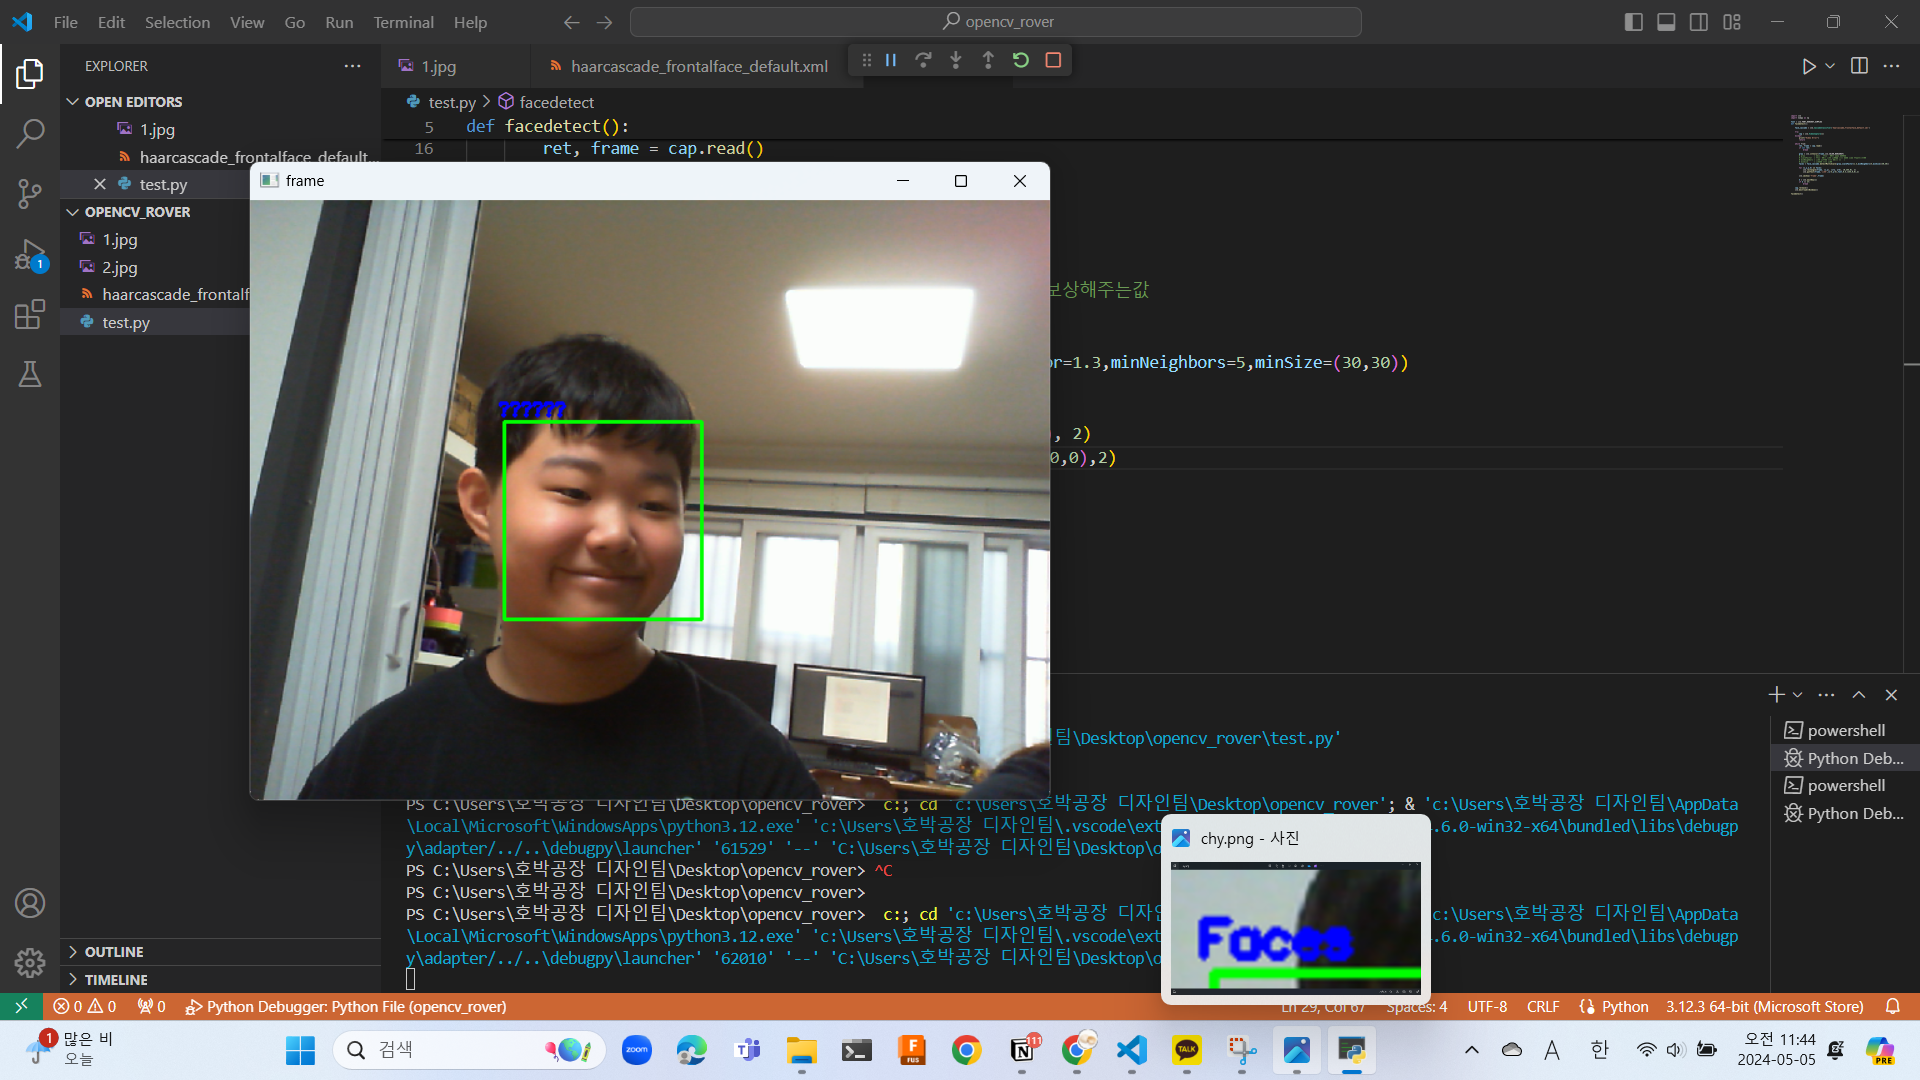Image resolution: width=1920 pixels, height=1080 pixels.
Task: Open the Source Control view
Action: tap(30, 194)
